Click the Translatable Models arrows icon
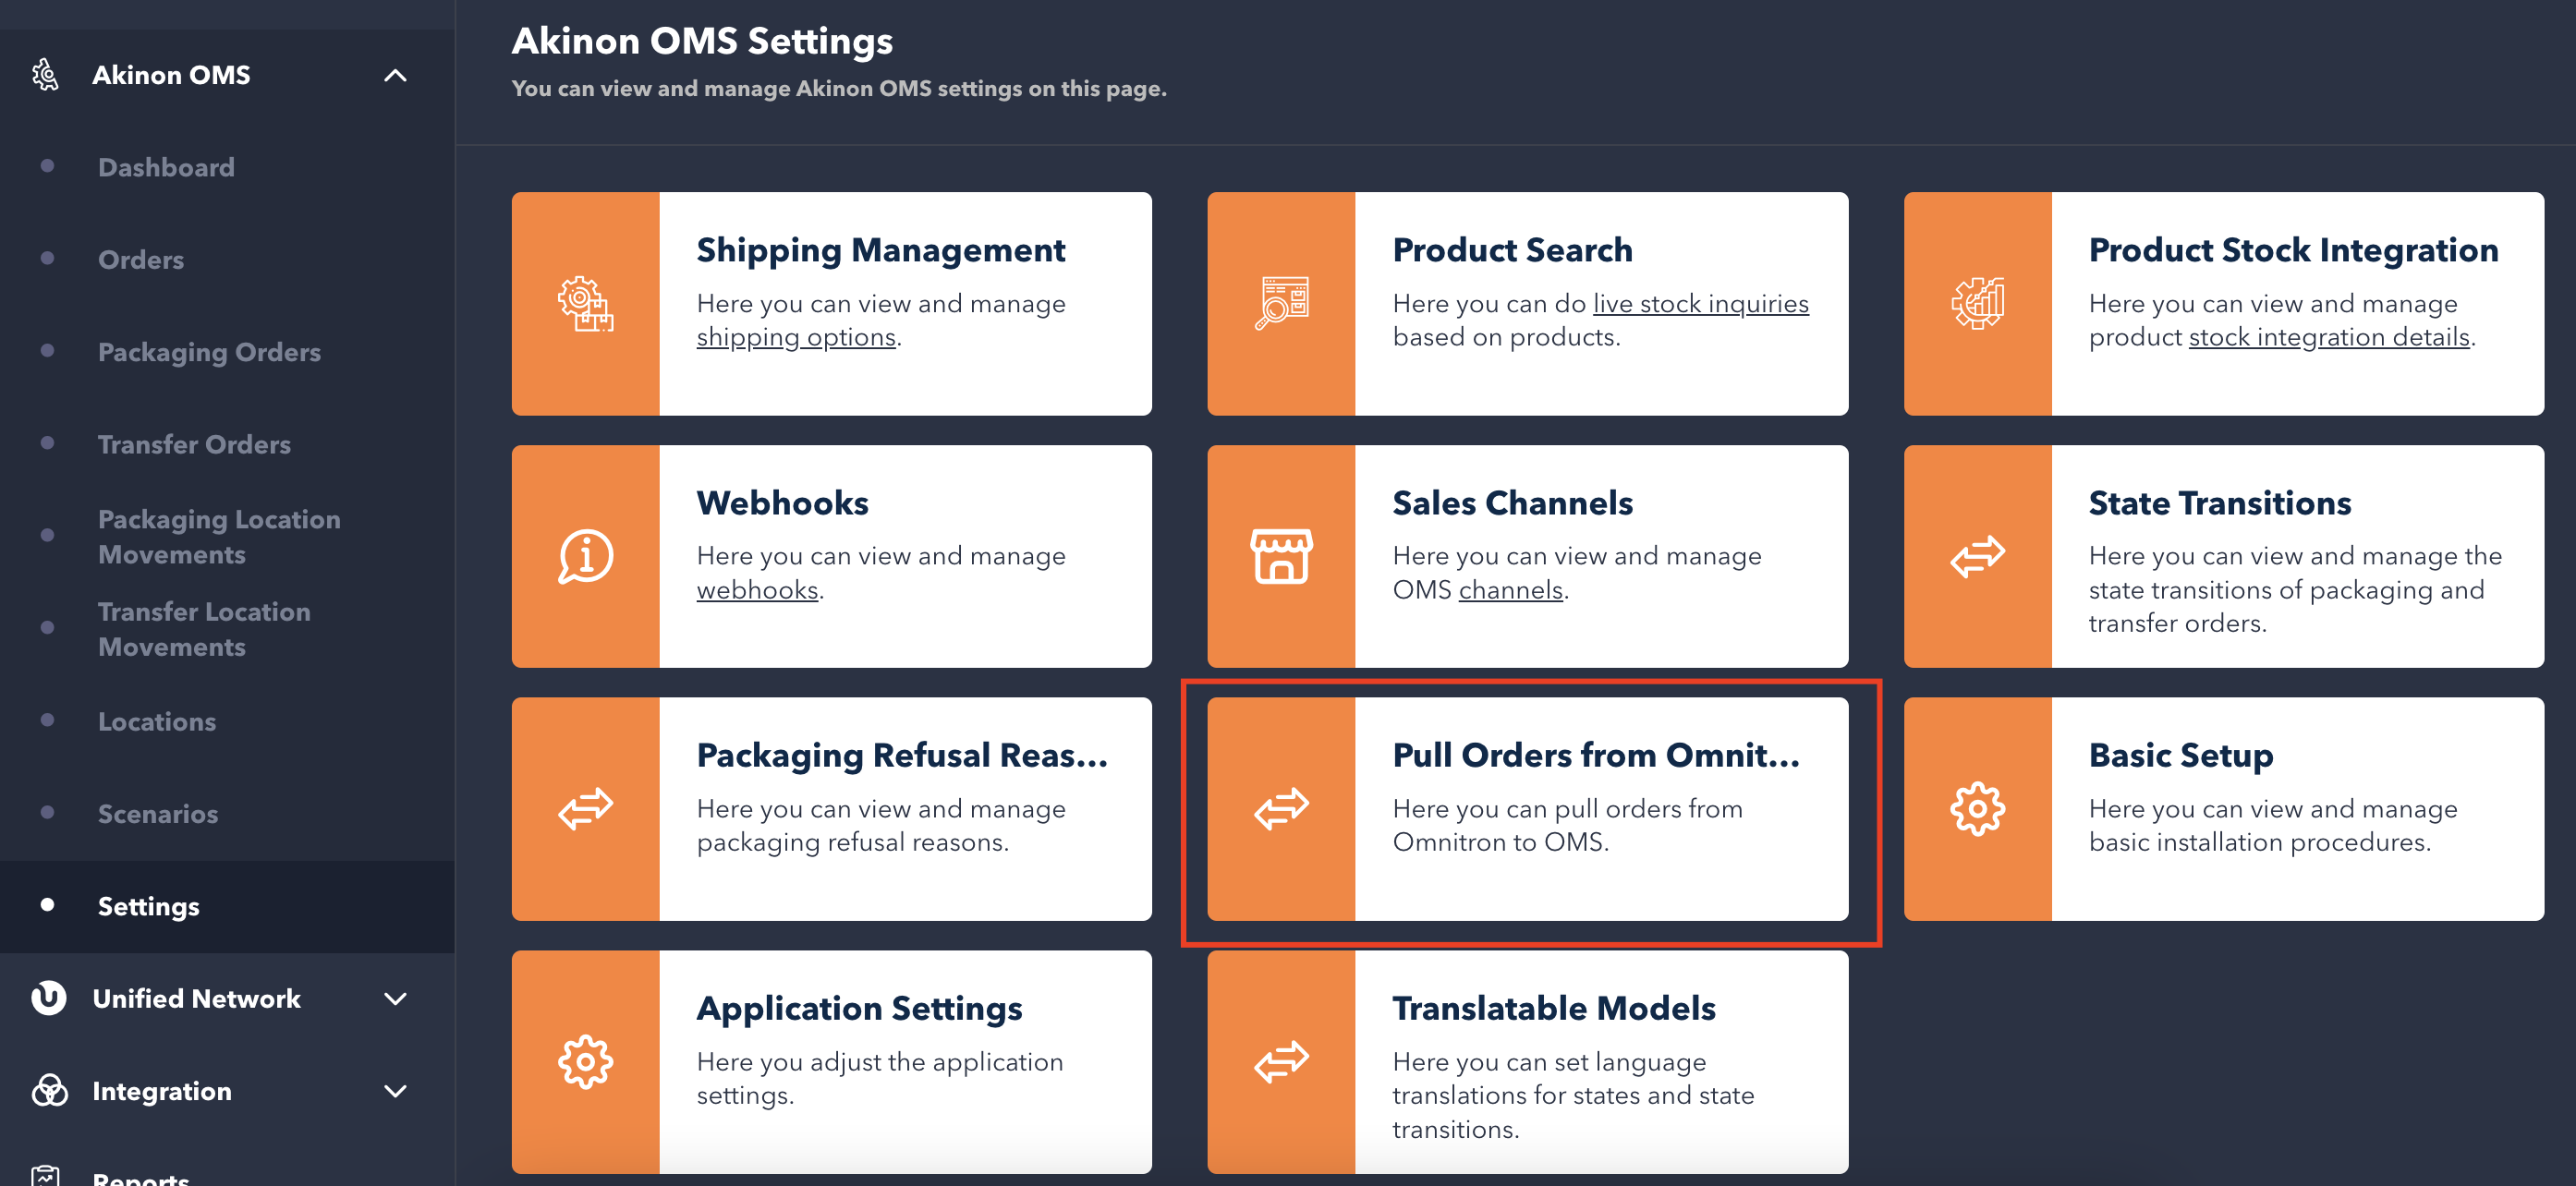Viewport: 2576px width, 1186px height. click(x=1281, y=1062)
